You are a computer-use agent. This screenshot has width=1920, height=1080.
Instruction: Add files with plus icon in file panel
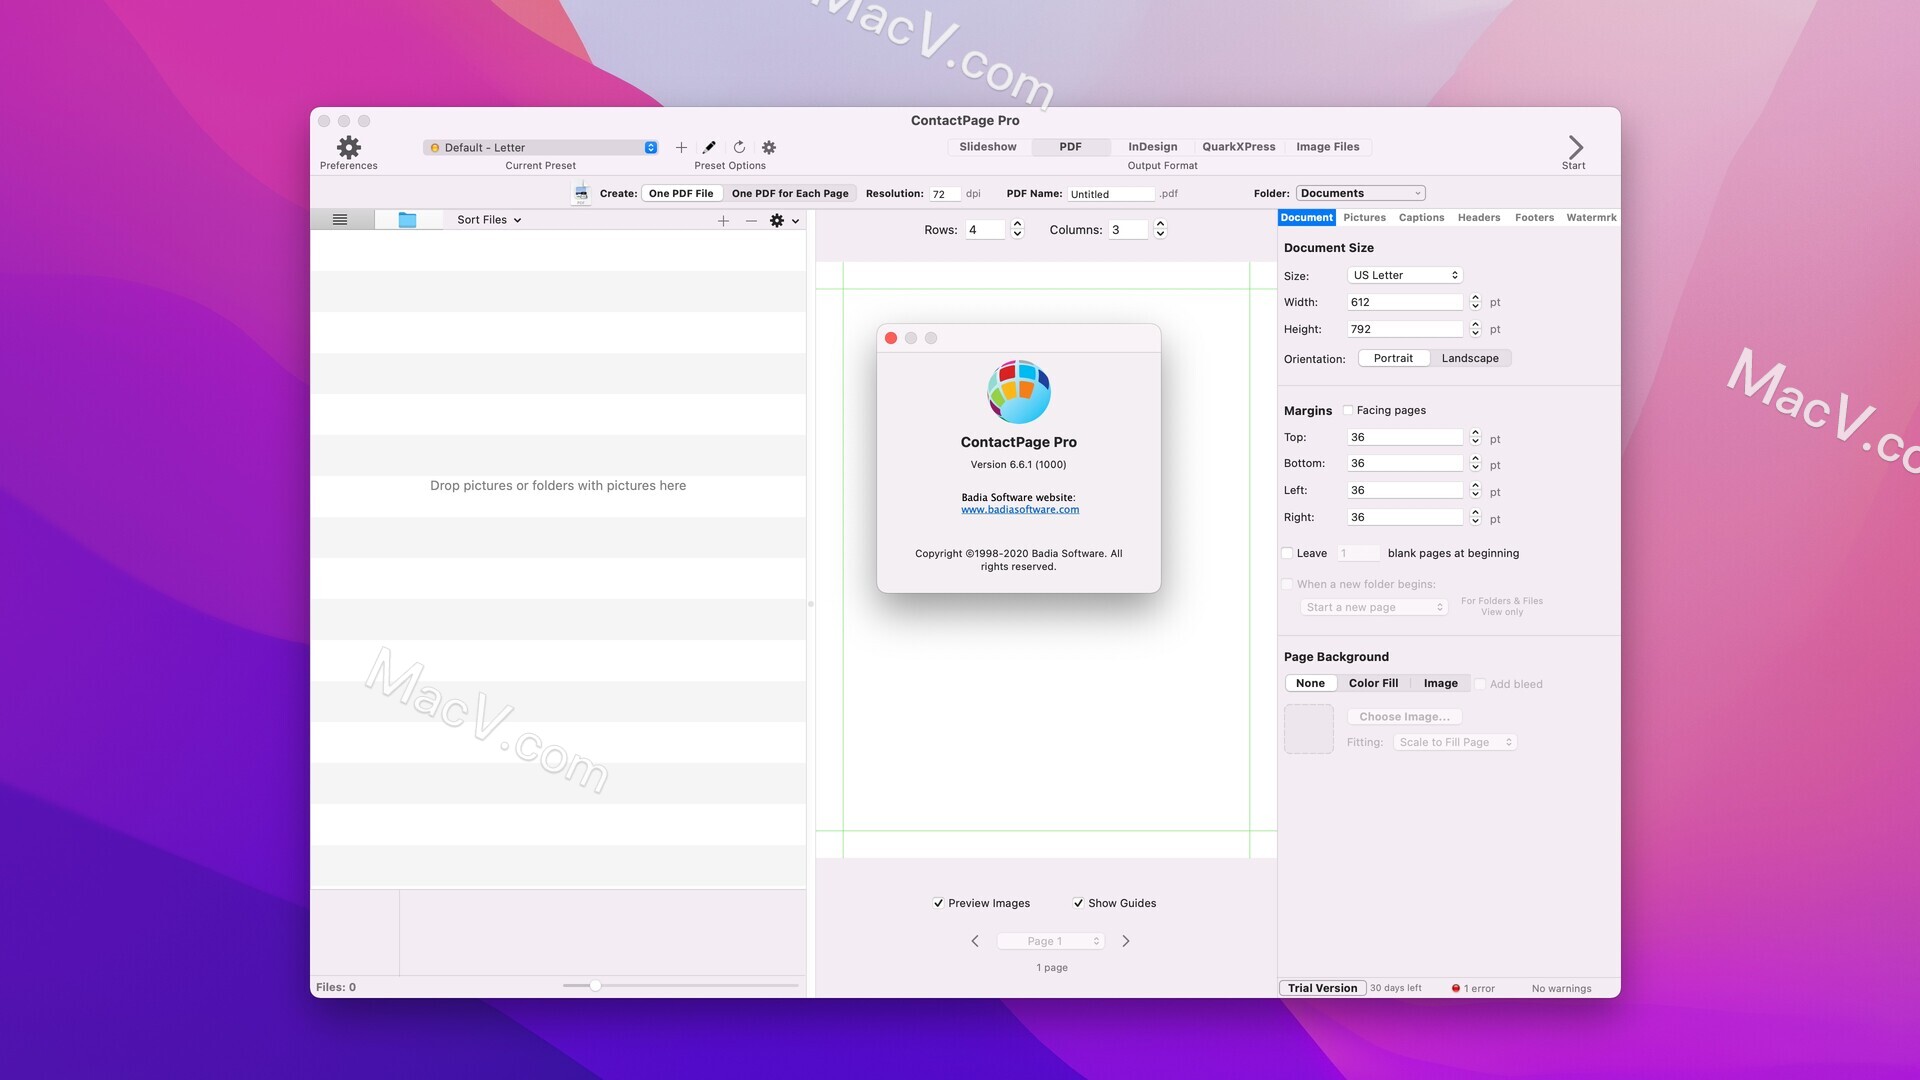723,220
